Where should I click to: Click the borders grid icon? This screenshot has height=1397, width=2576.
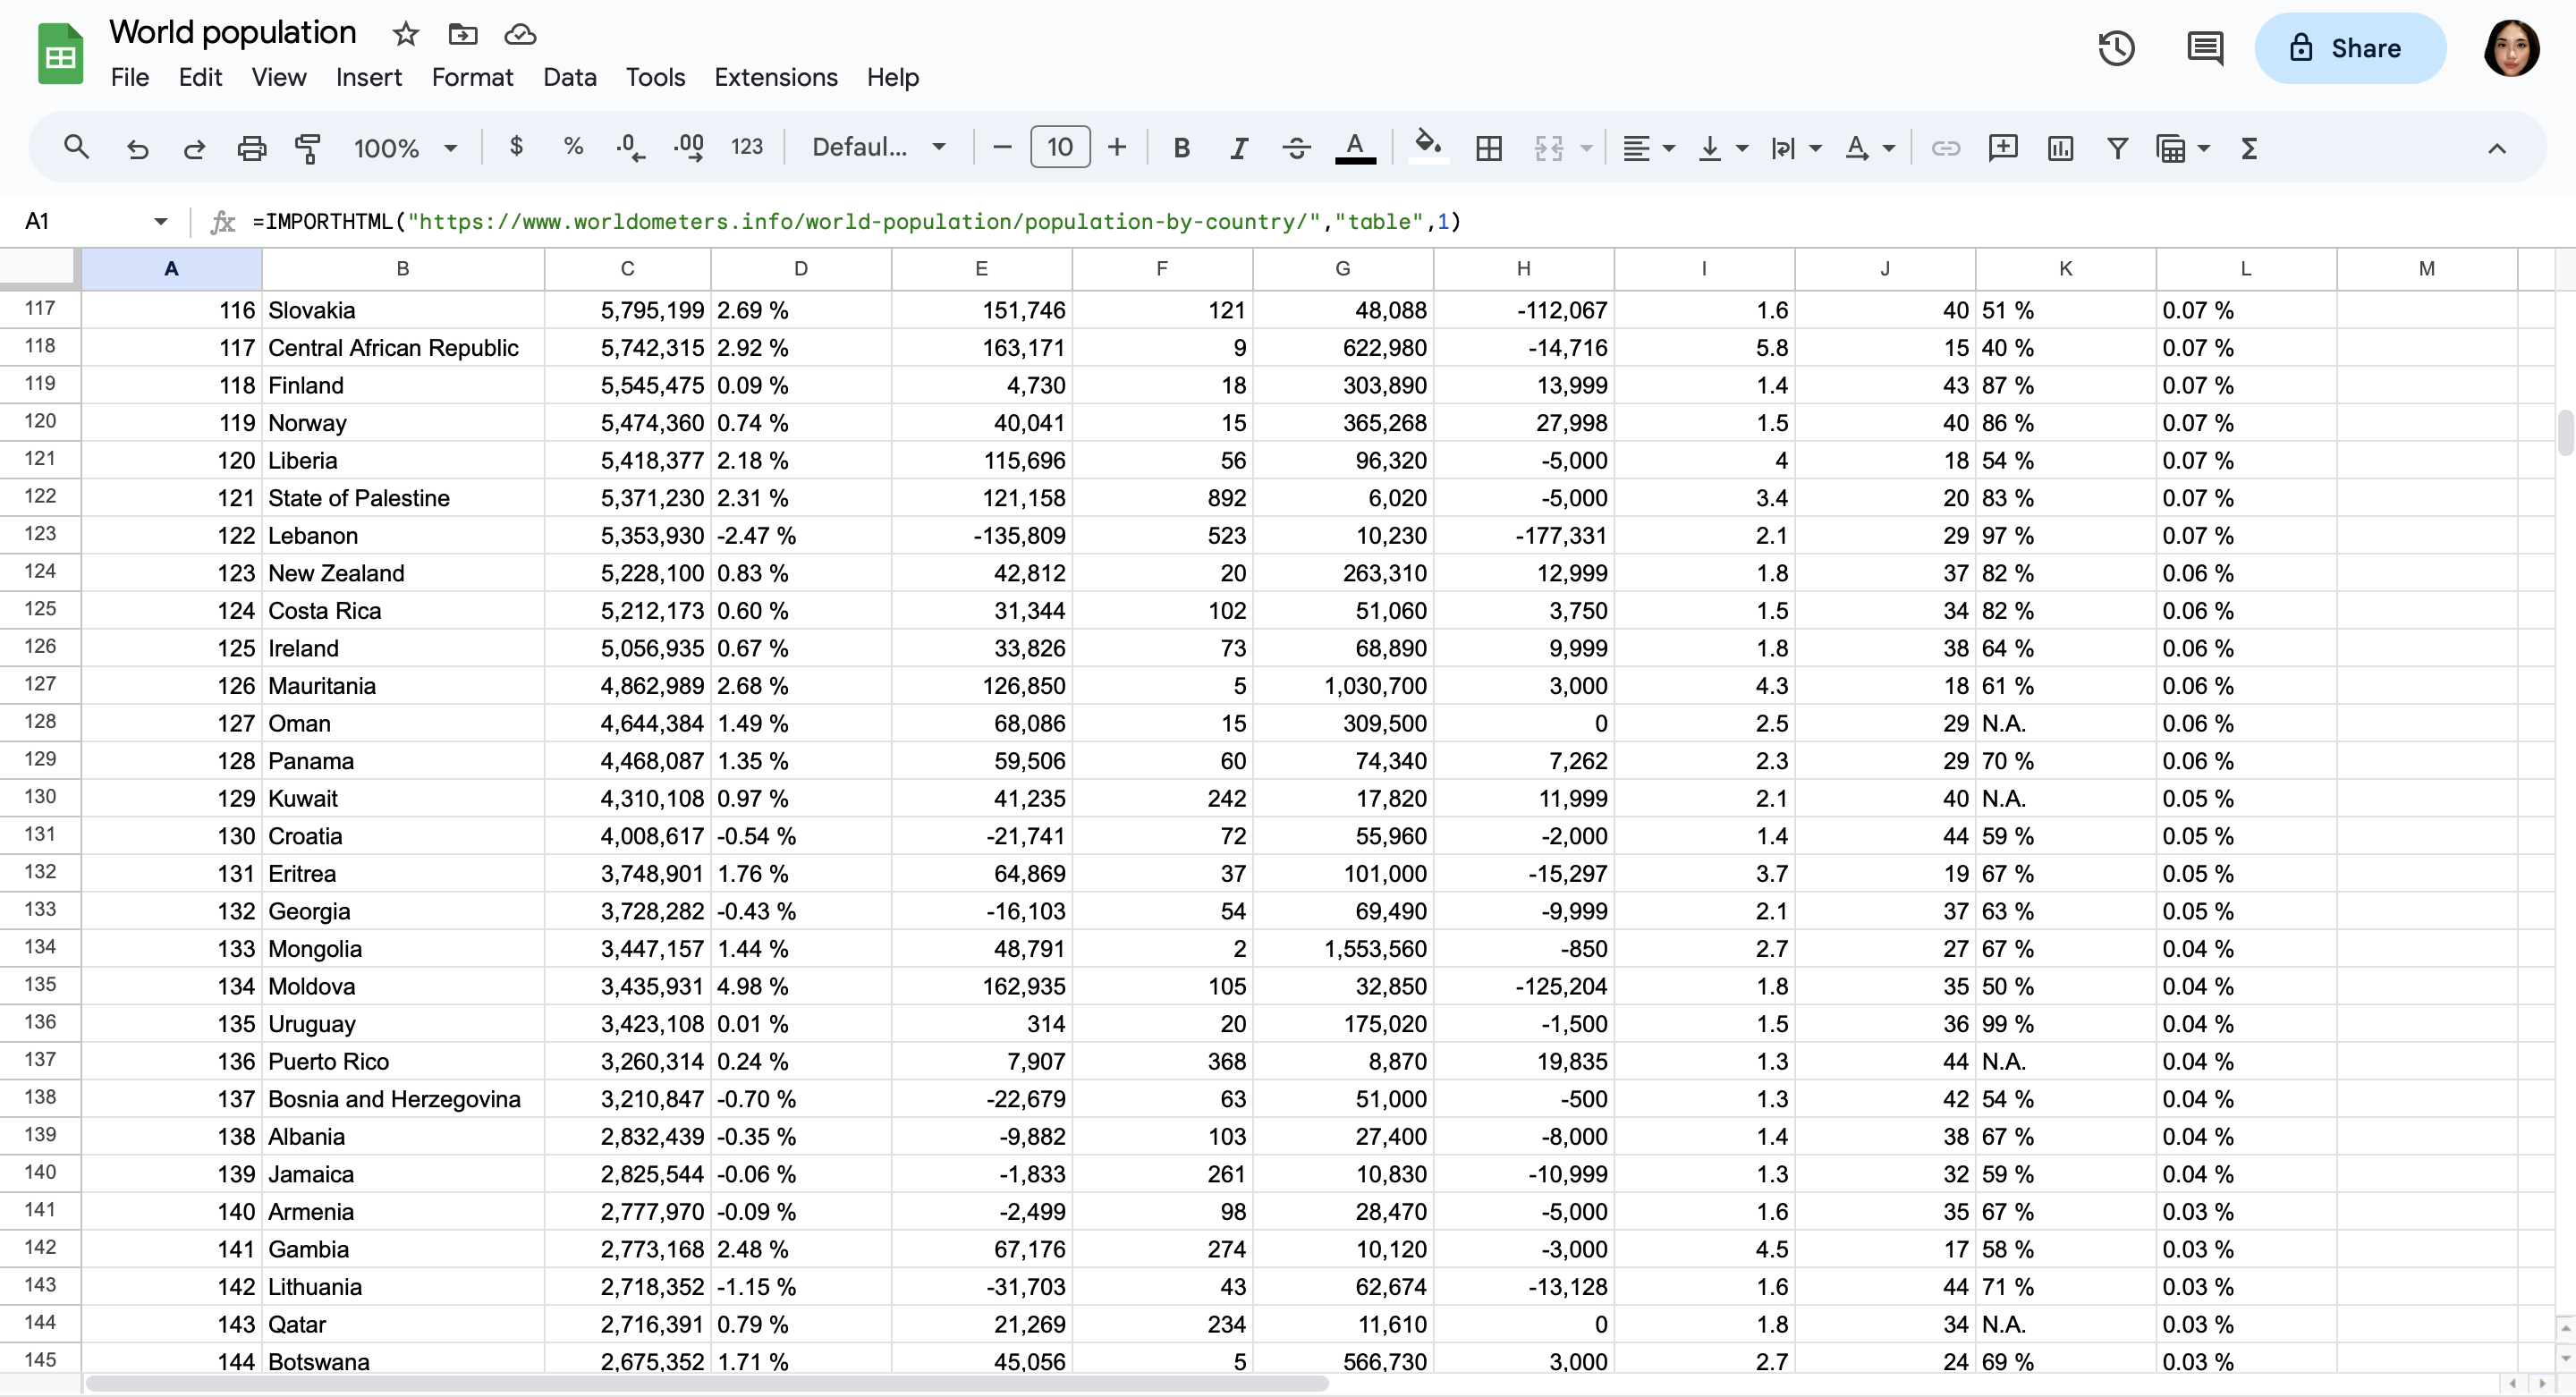1488,148
